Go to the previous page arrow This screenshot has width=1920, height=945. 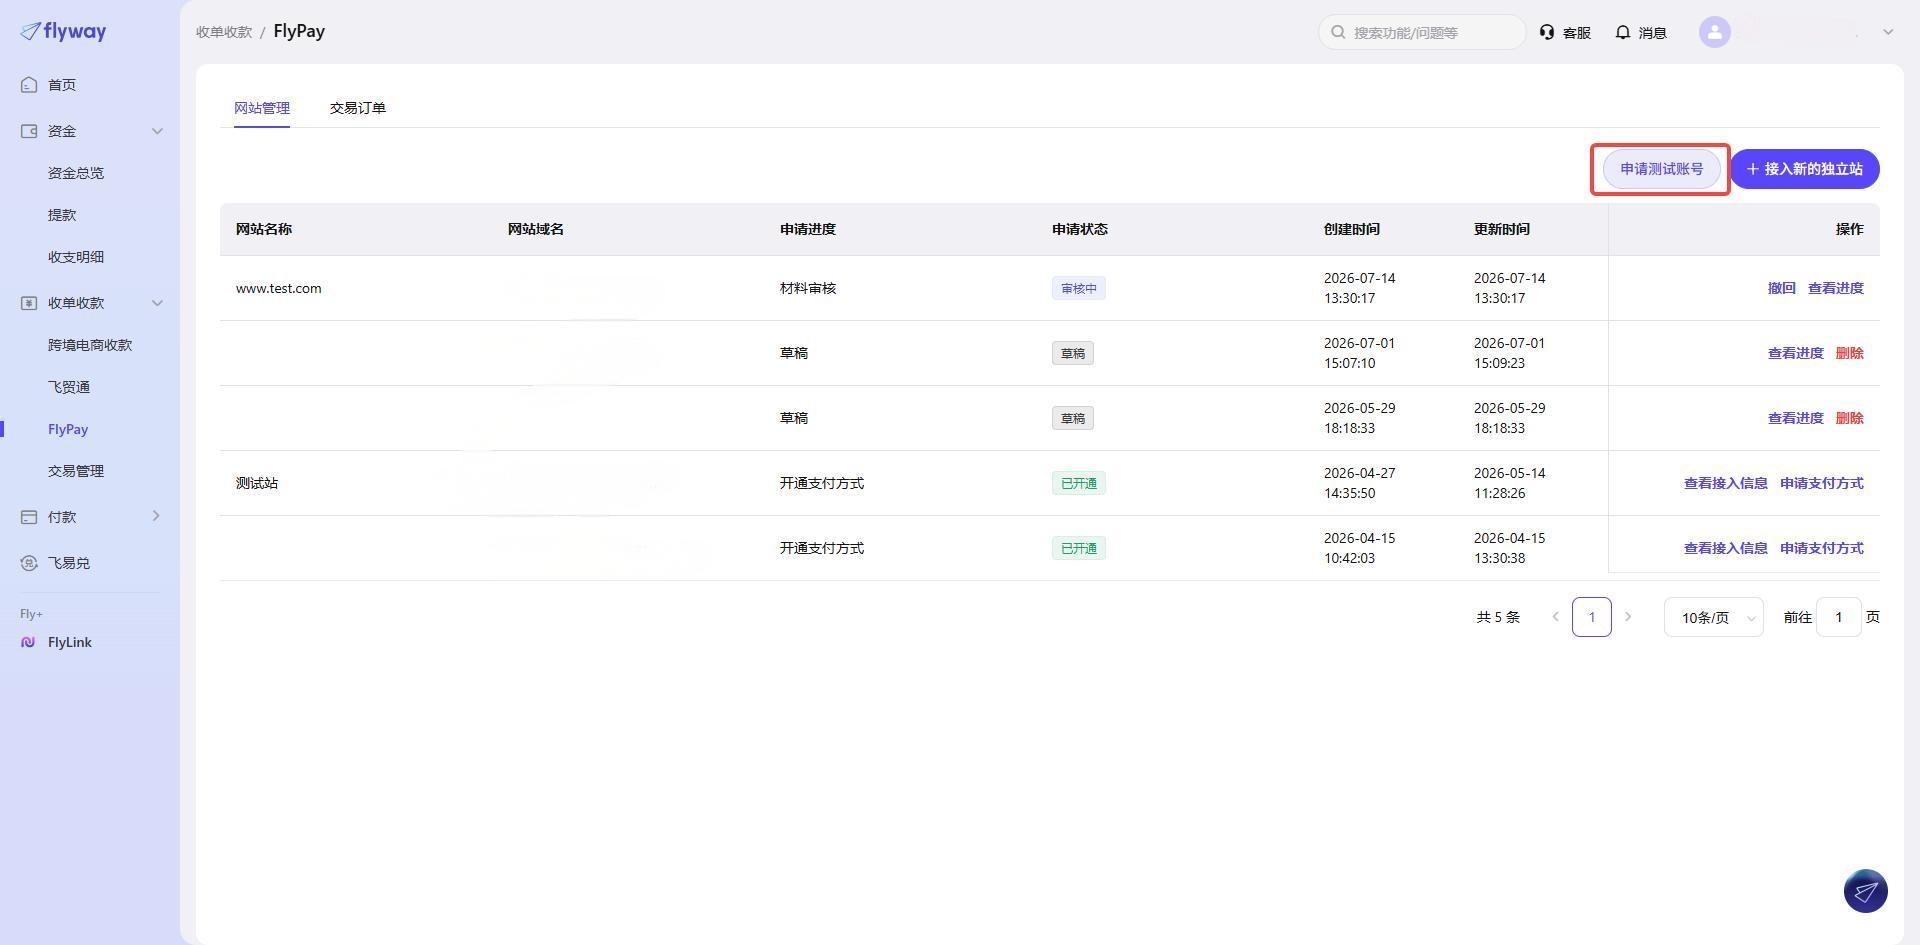pos(1555,617)
